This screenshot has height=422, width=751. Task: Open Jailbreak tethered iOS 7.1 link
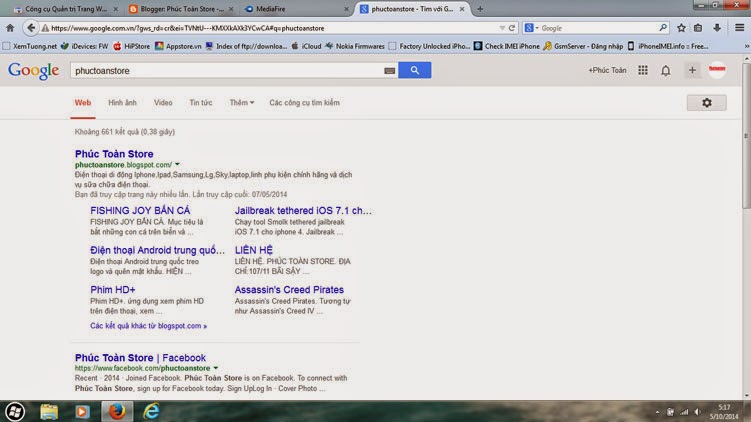click(x=303, y=210)
